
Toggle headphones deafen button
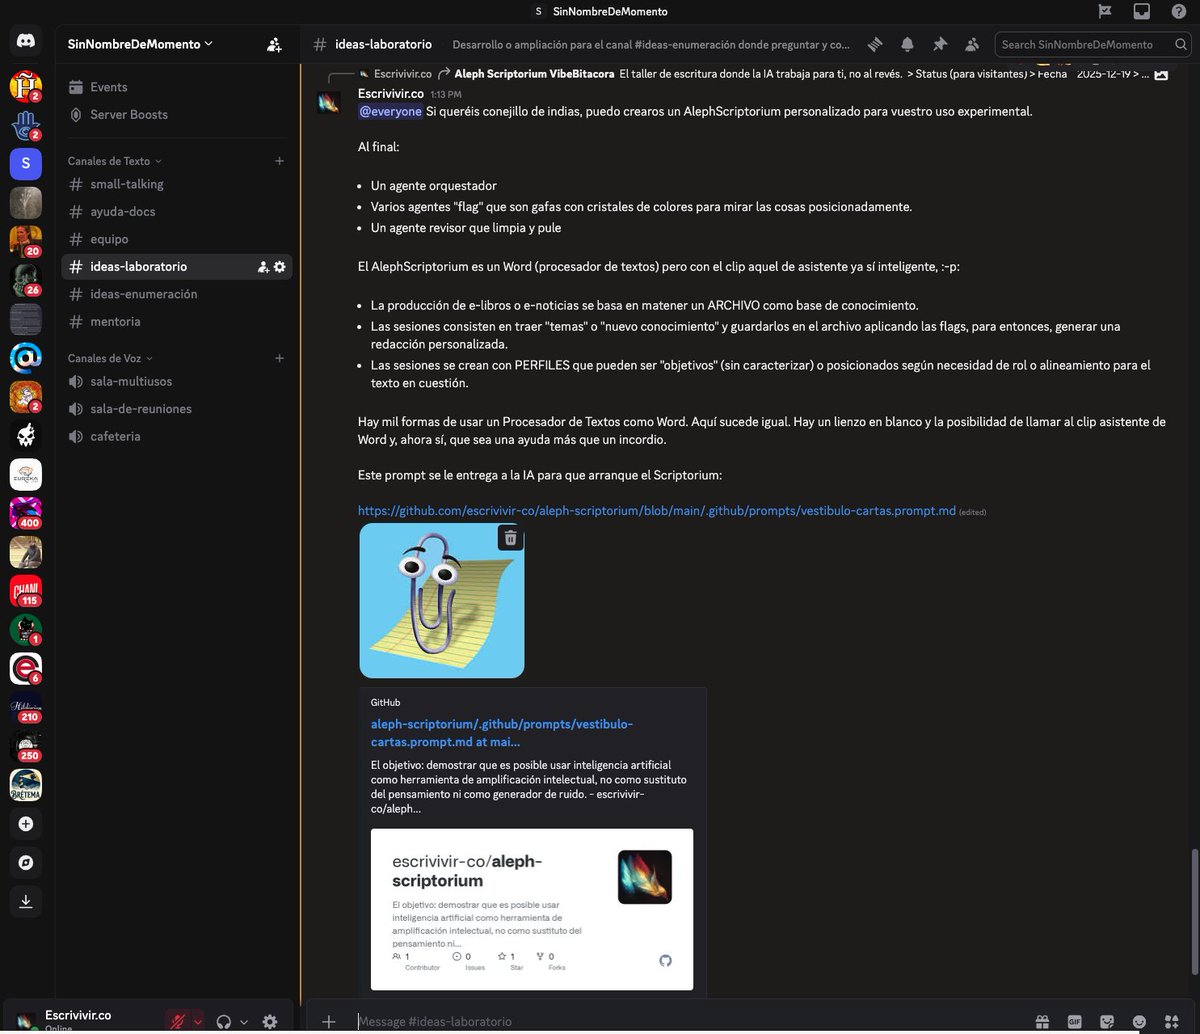(224, 1022)
